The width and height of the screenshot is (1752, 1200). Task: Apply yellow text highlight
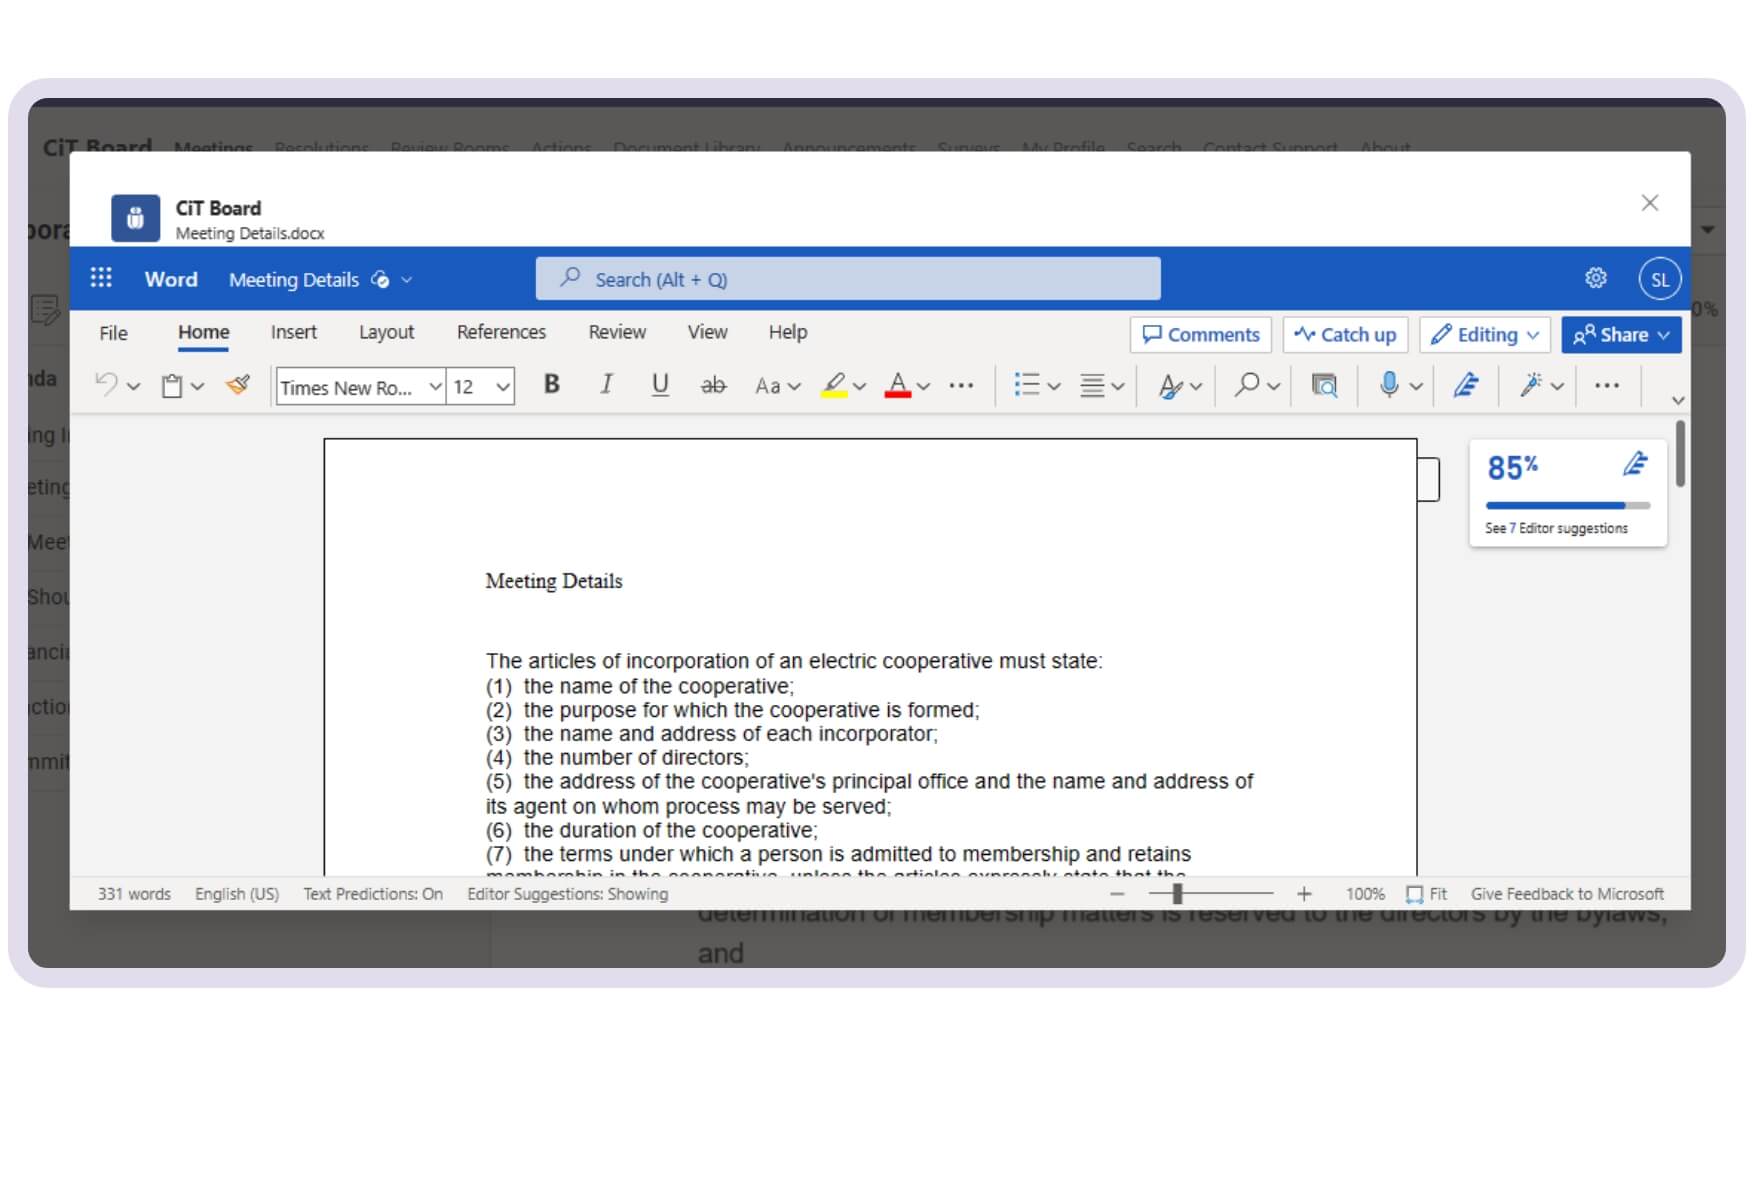coord(834,385)
